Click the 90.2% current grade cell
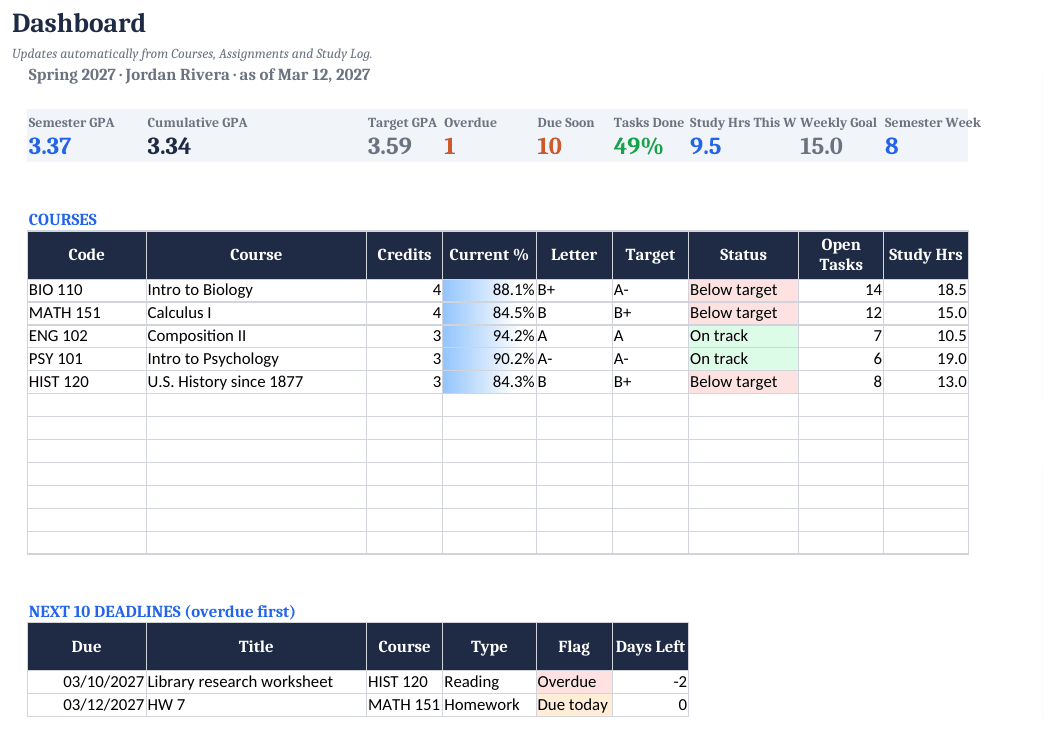Viewport: 1055px width, 730px height. tap(489, 359)
